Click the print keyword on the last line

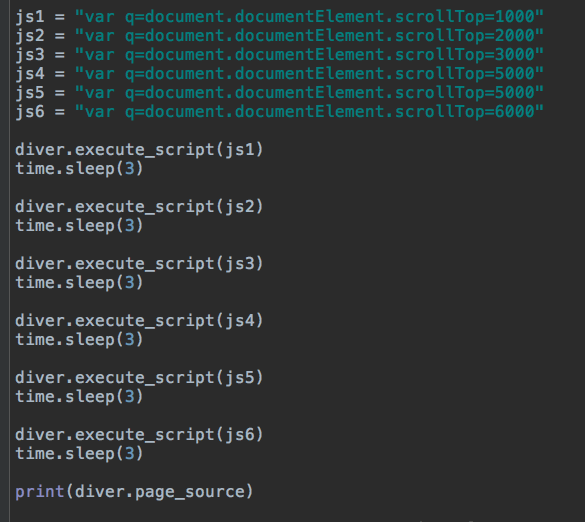[40, 492]
